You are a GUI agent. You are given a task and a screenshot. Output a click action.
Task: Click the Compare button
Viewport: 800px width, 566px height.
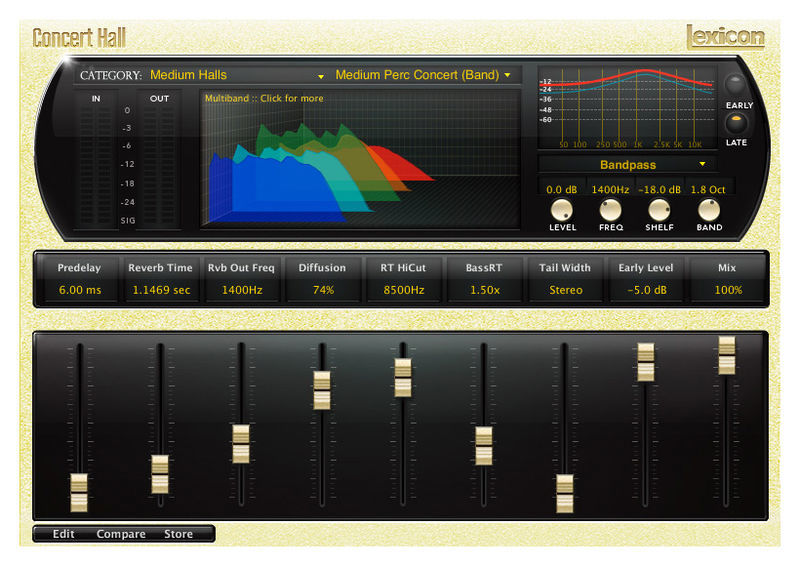pyautogui.click(x=121, y=534)
